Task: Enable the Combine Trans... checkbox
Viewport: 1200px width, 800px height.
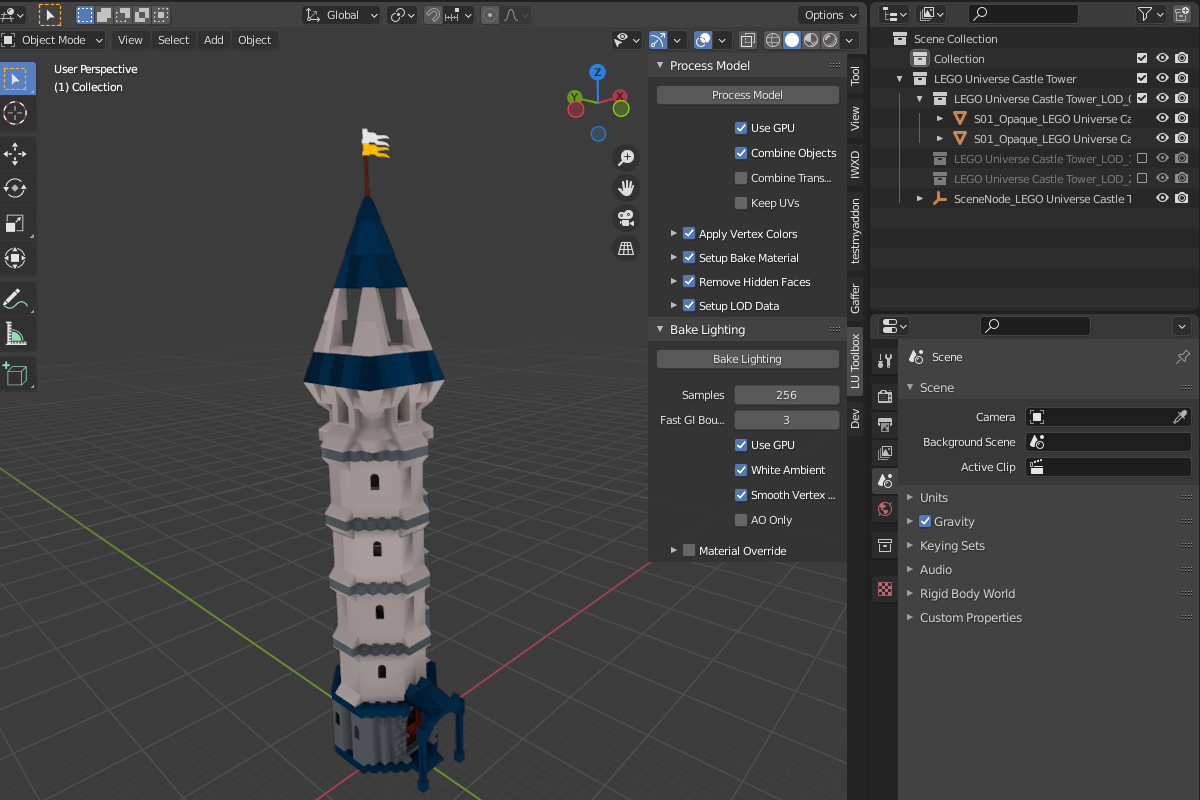Action: pyautogui.click(x=741, y=178)
